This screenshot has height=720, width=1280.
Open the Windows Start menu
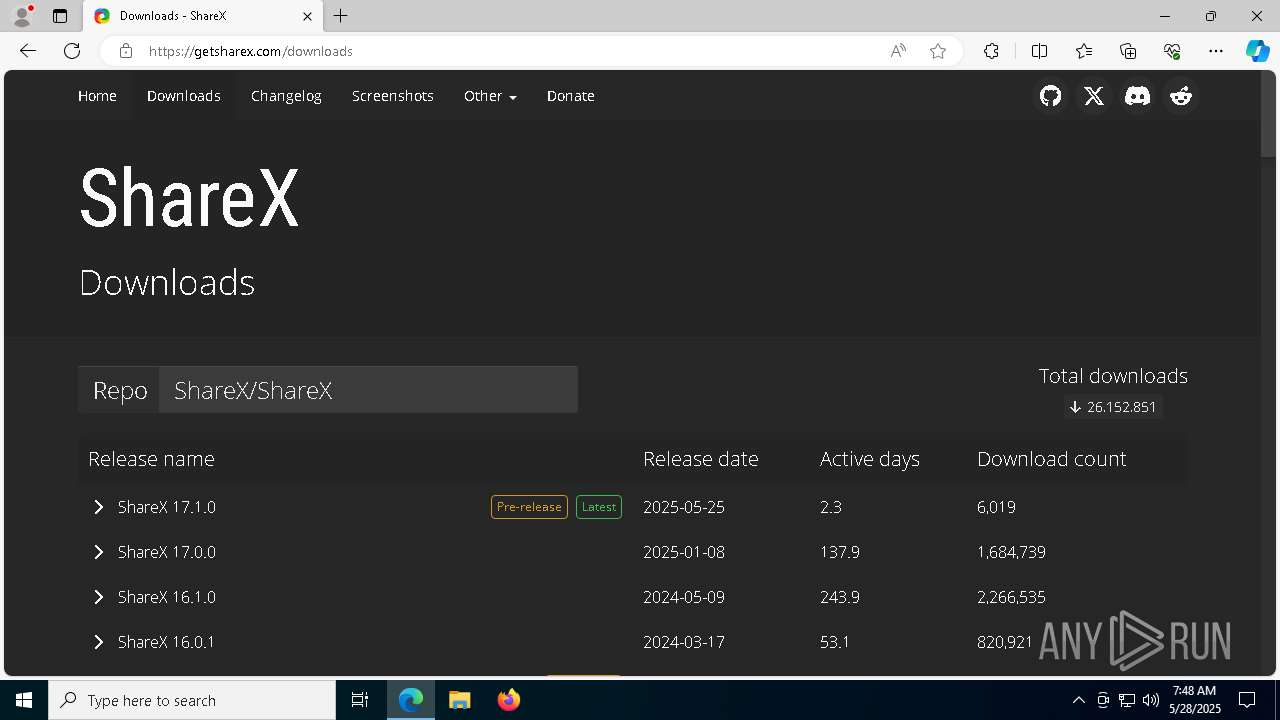(24, 700)
